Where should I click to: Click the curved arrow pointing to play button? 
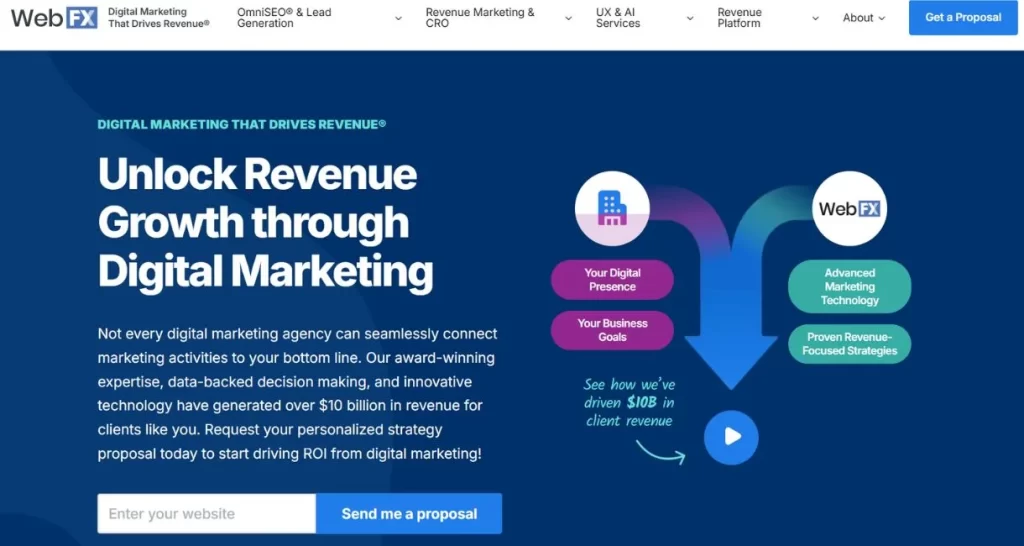pyautogui.click(x=660, y=452)
